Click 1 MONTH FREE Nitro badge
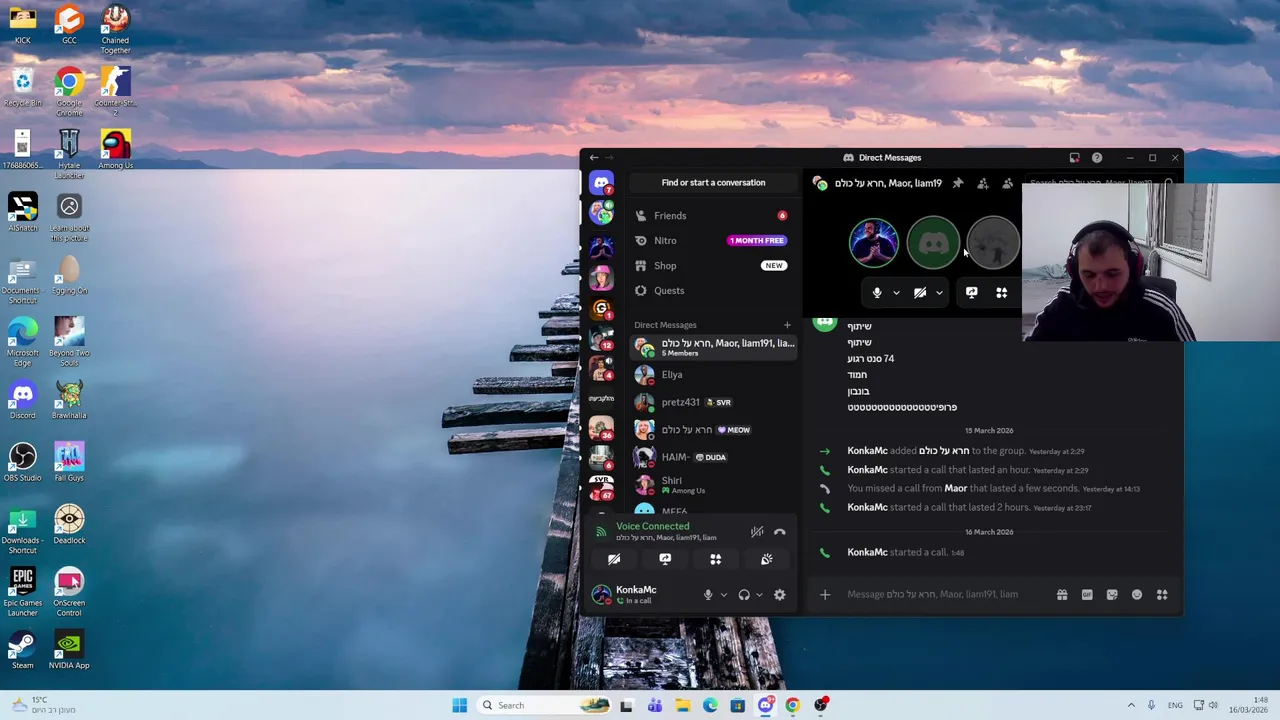 pos(757,240)
